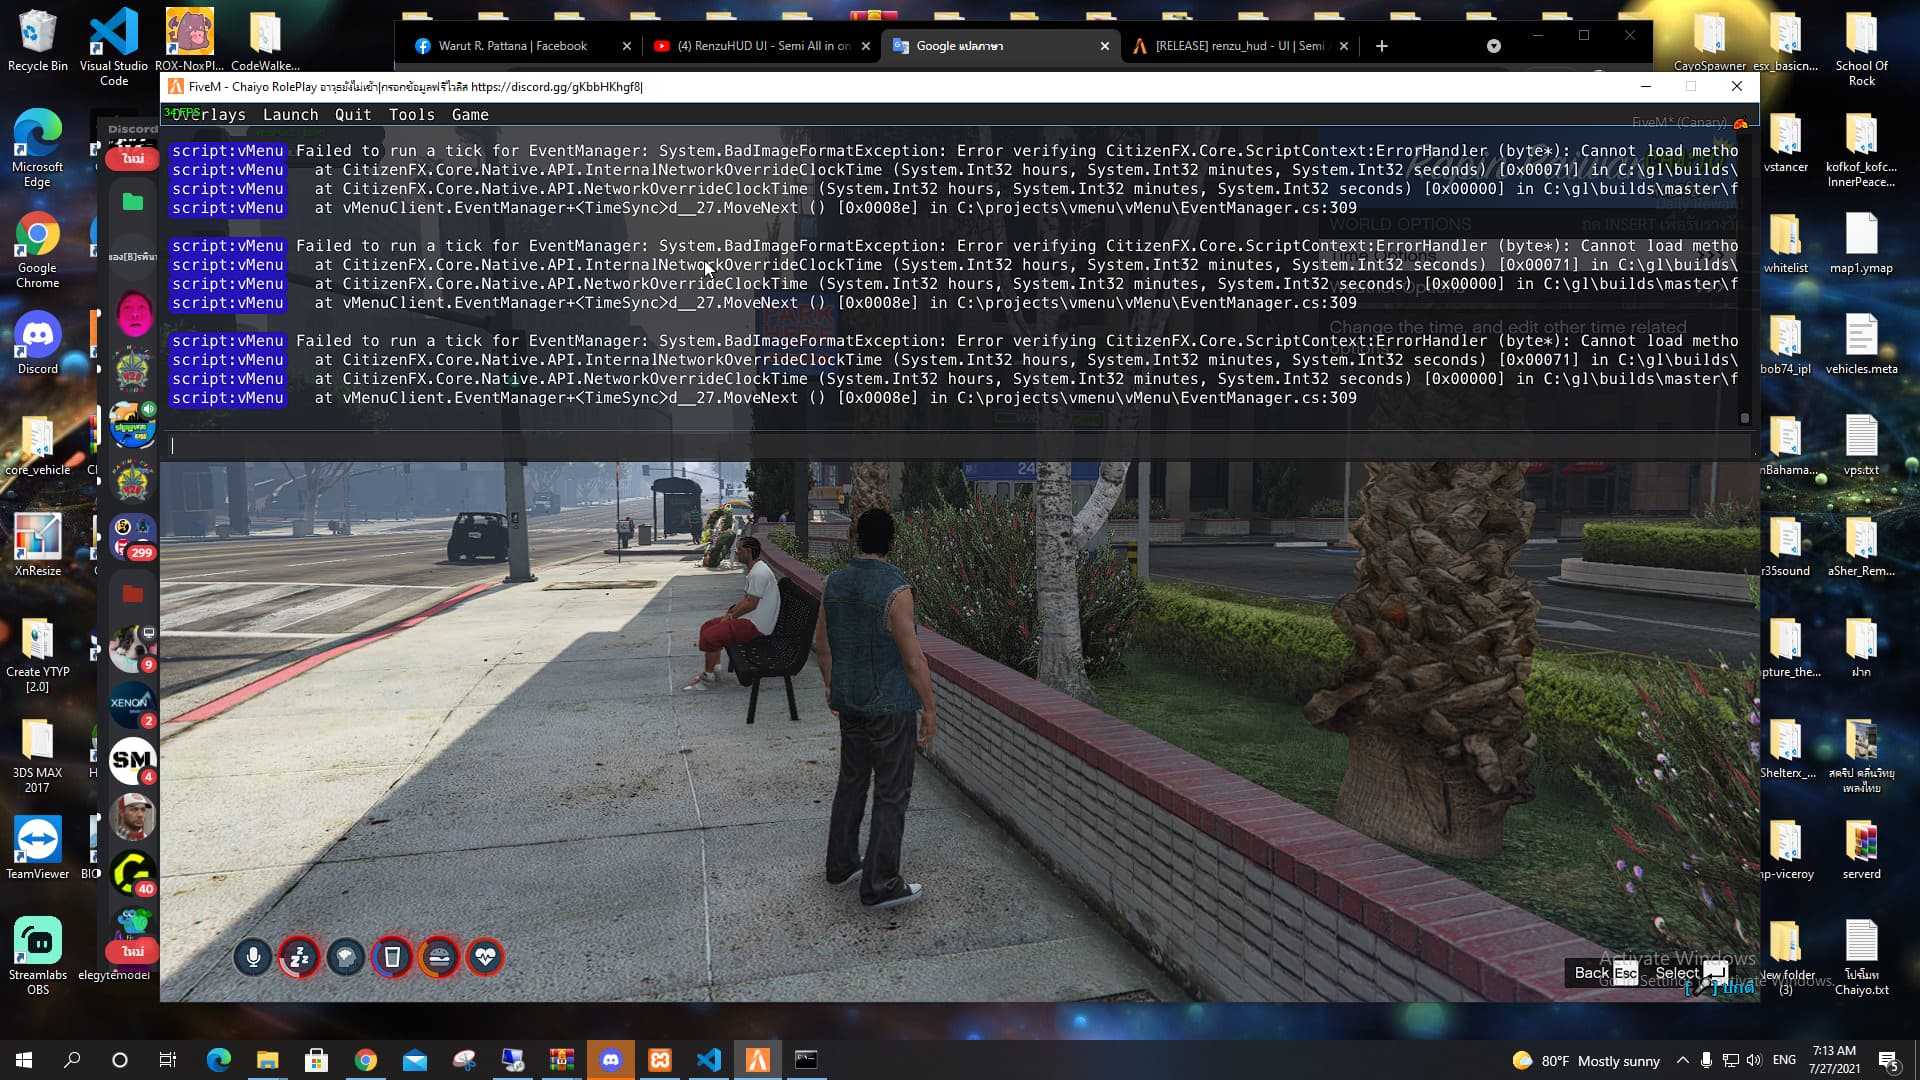Open command prompt from taskbar
Screen dimensions: 1920x1080
click(806, 1060)
